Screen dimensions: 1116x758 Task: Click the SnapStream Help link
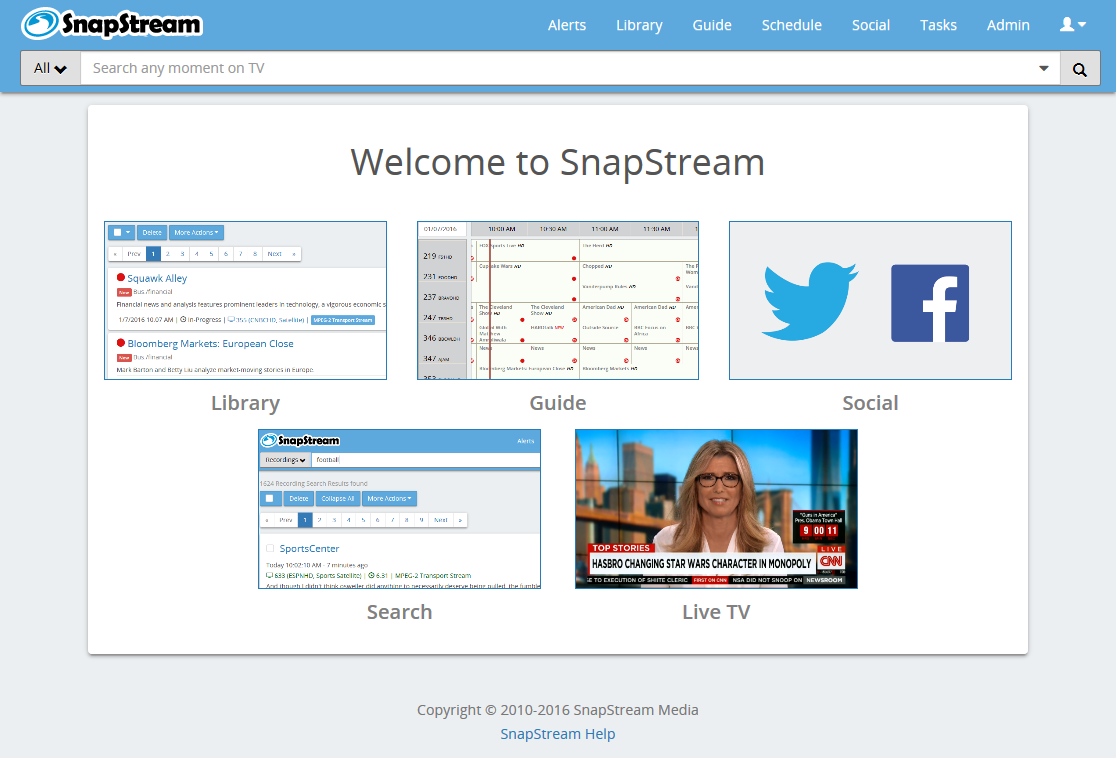tap(558, 734)
